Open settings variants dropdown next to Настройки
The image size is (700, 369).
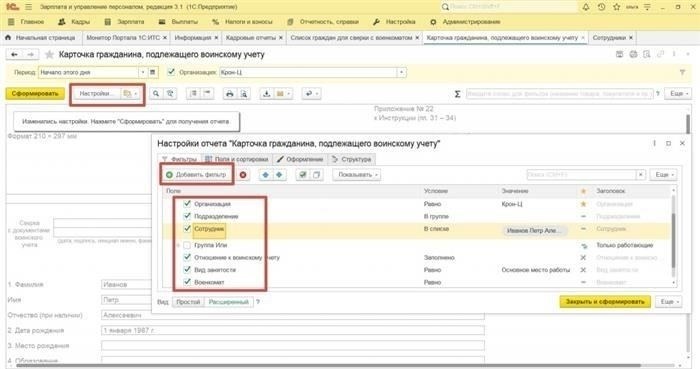pyautogui.click(x=131, y=94)
